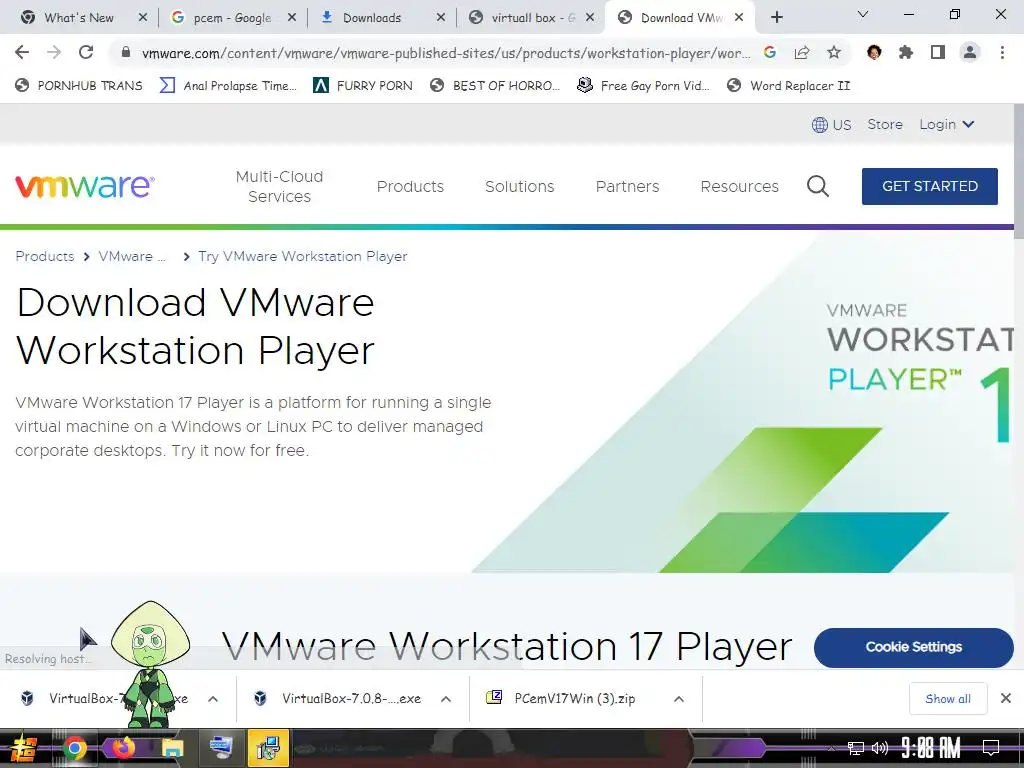Toggle the browser side panel icon
Image resolution: width=1024 pixels, height=768 pixels.
pos(938,52)
